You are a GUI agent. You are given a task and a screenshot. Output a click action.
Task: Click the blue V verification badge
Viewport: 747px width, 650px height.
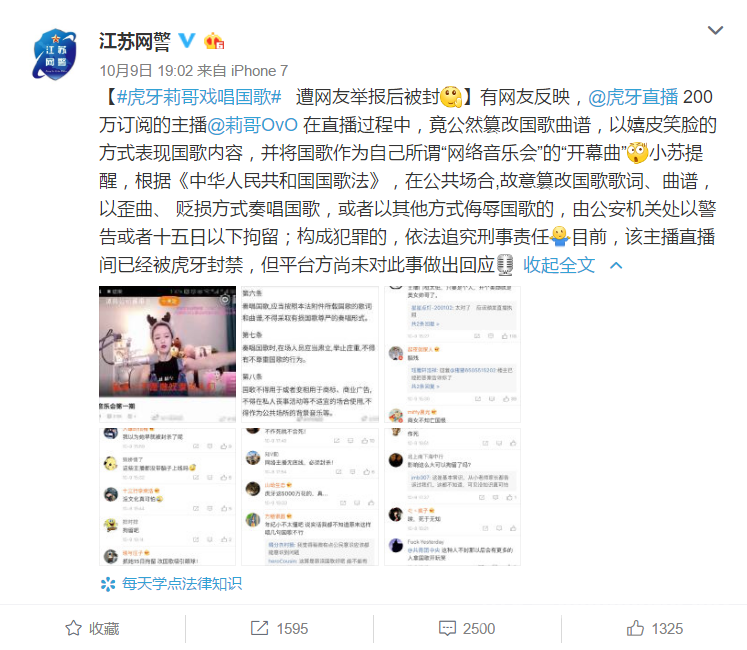point(187,40)
